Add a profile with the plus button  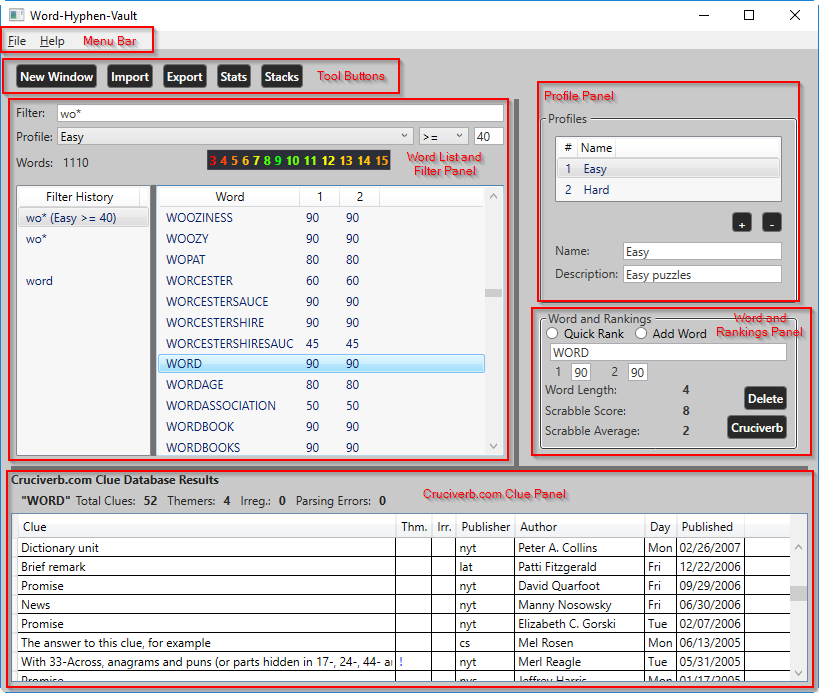[x=742, y=223]
